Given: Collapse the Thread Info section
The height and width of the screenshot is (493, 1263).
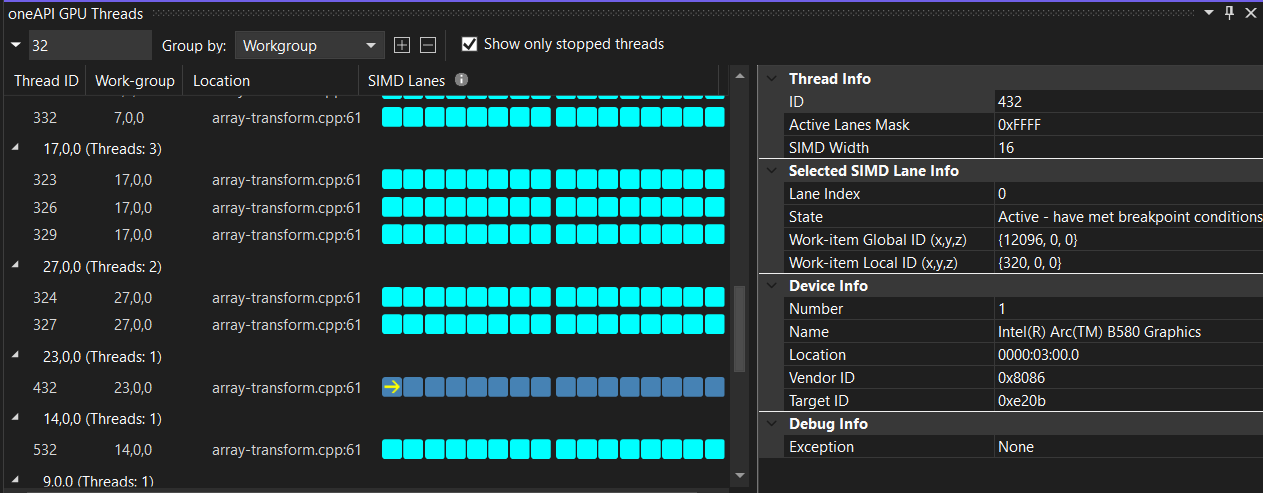Looking at the screenshot, I should [x=771, y=79].
